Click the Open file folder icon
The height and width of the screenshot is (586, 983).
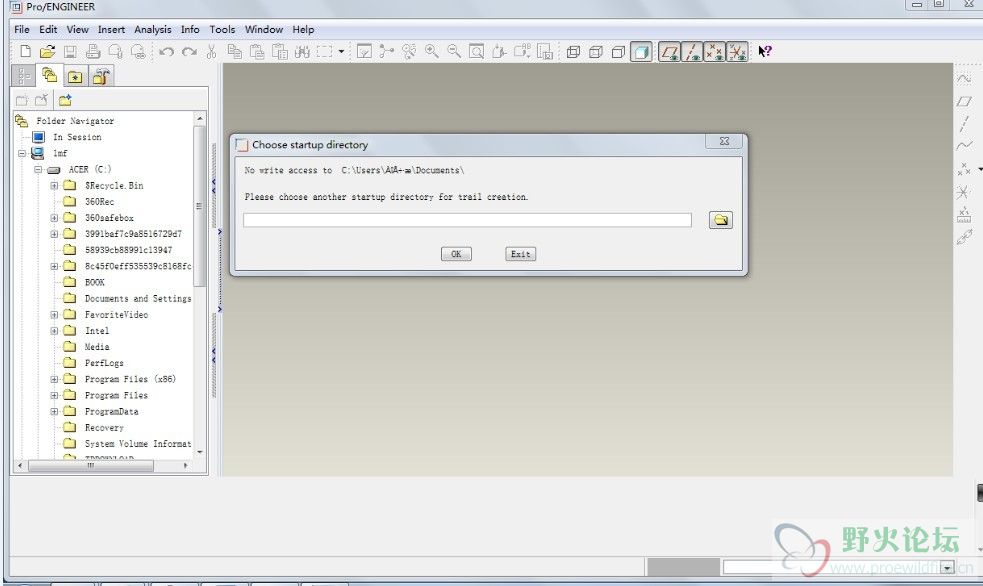click(x=48, y=51)
